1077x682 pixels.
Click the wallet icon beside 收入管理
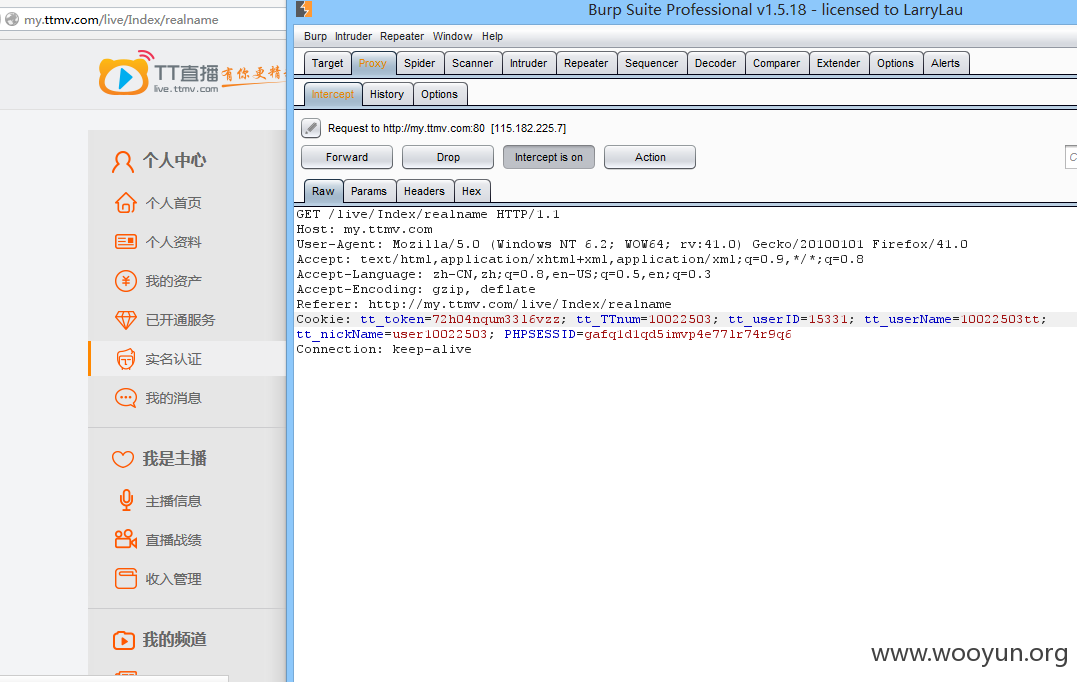[x=126, y=578]
